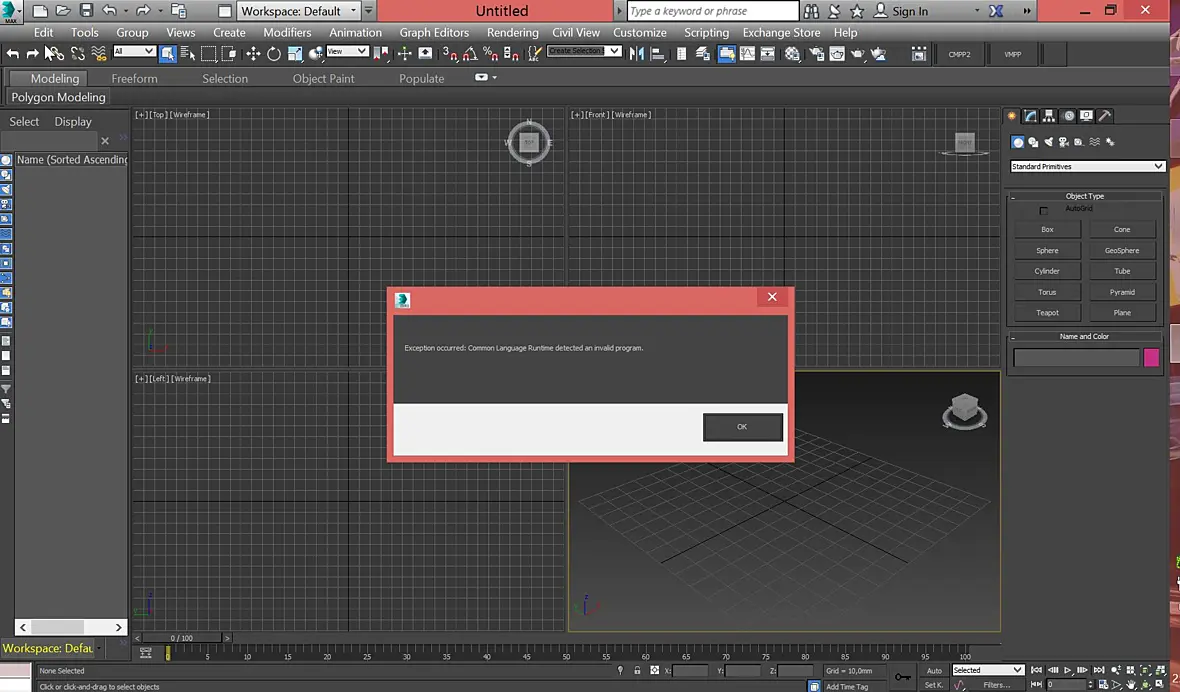This screenshot has height=692, width=1180.
Task: Click the GeoSphere object type button
Action: [1121, 250]
